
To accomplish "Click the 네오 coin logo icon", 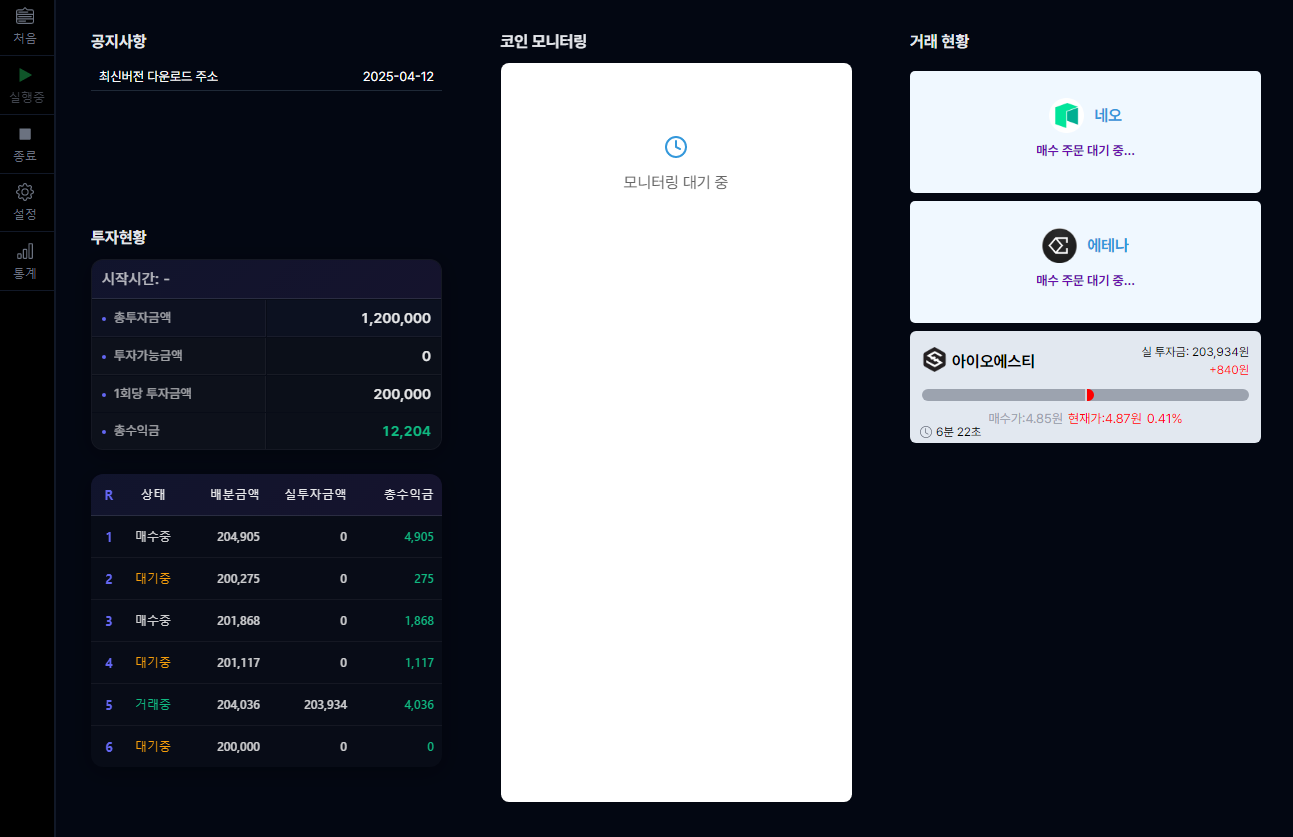I will [x=1067, y=116].
